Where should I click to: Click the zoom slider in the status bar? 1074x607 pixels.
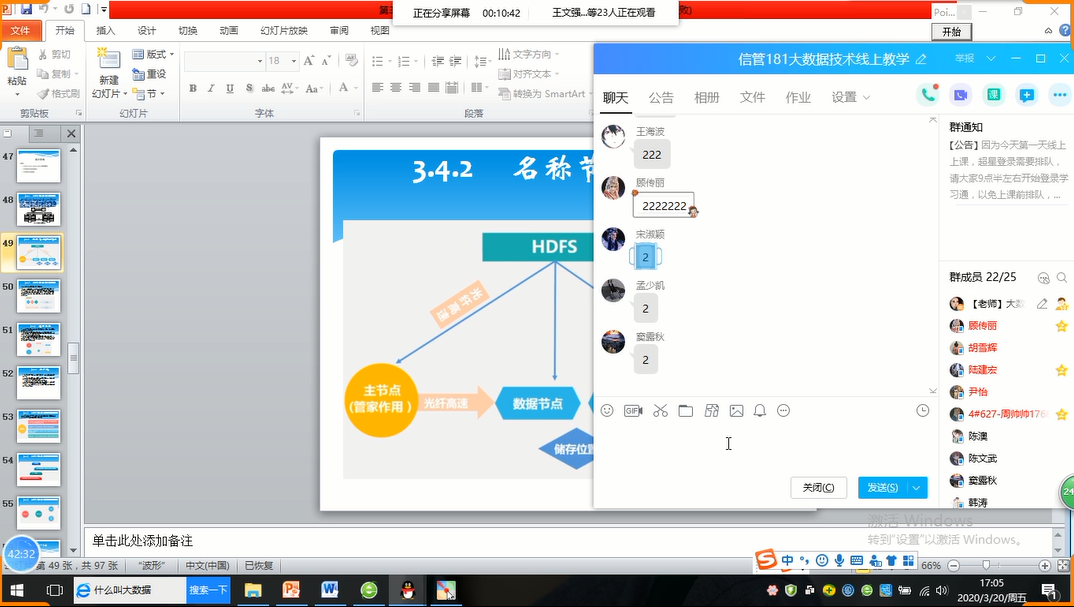[x=985, y=566]
